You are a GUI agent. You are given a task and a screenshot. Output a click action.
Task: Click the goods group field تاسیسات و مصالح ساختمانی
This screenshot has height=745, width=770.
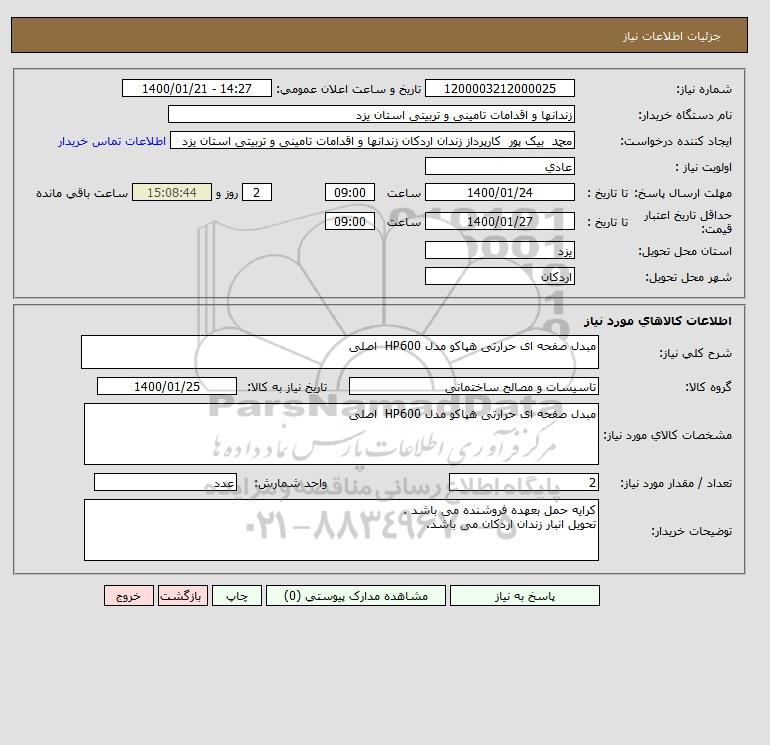(474, 386)
